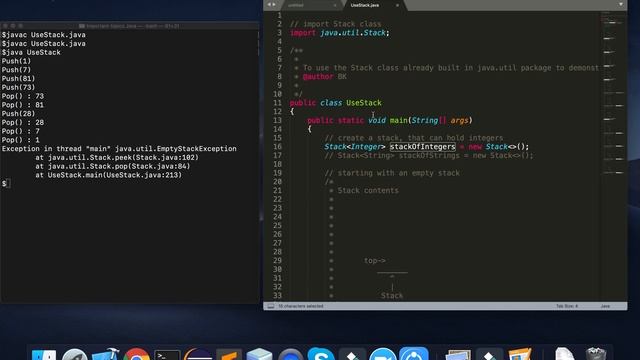640x360 pixels.
Task: Click the Terminal prompt cursor at bottom
Action: (8, 183)
